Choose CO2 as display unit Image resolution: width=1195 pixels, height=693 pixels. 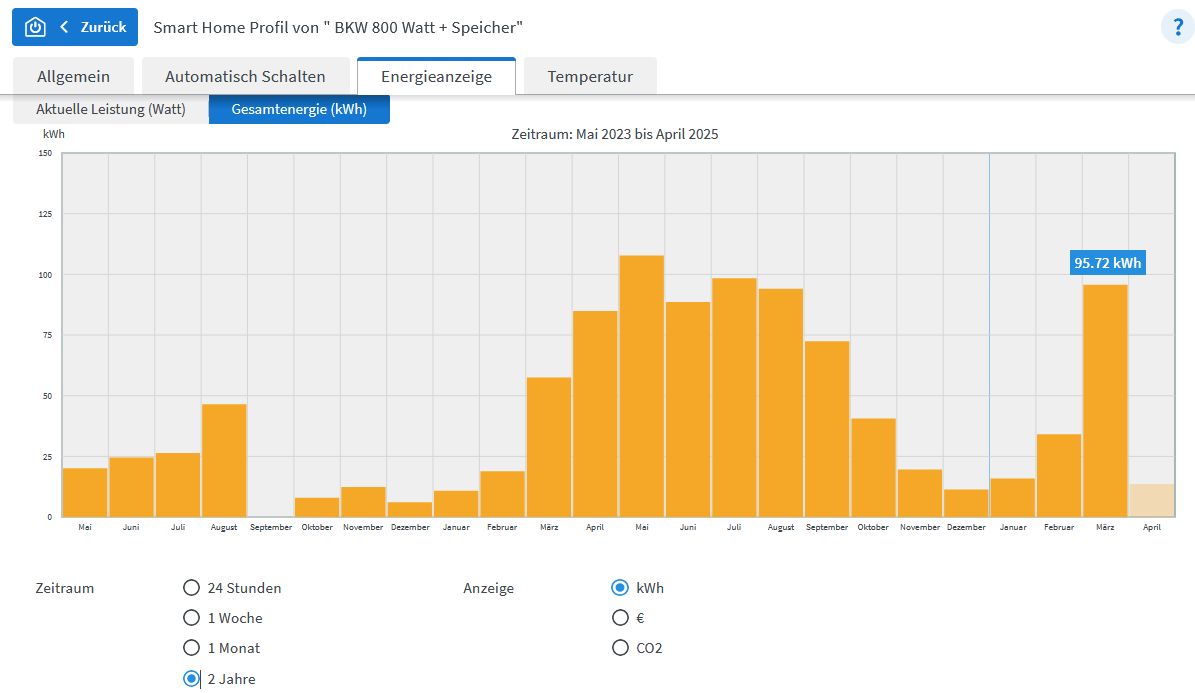620,648
